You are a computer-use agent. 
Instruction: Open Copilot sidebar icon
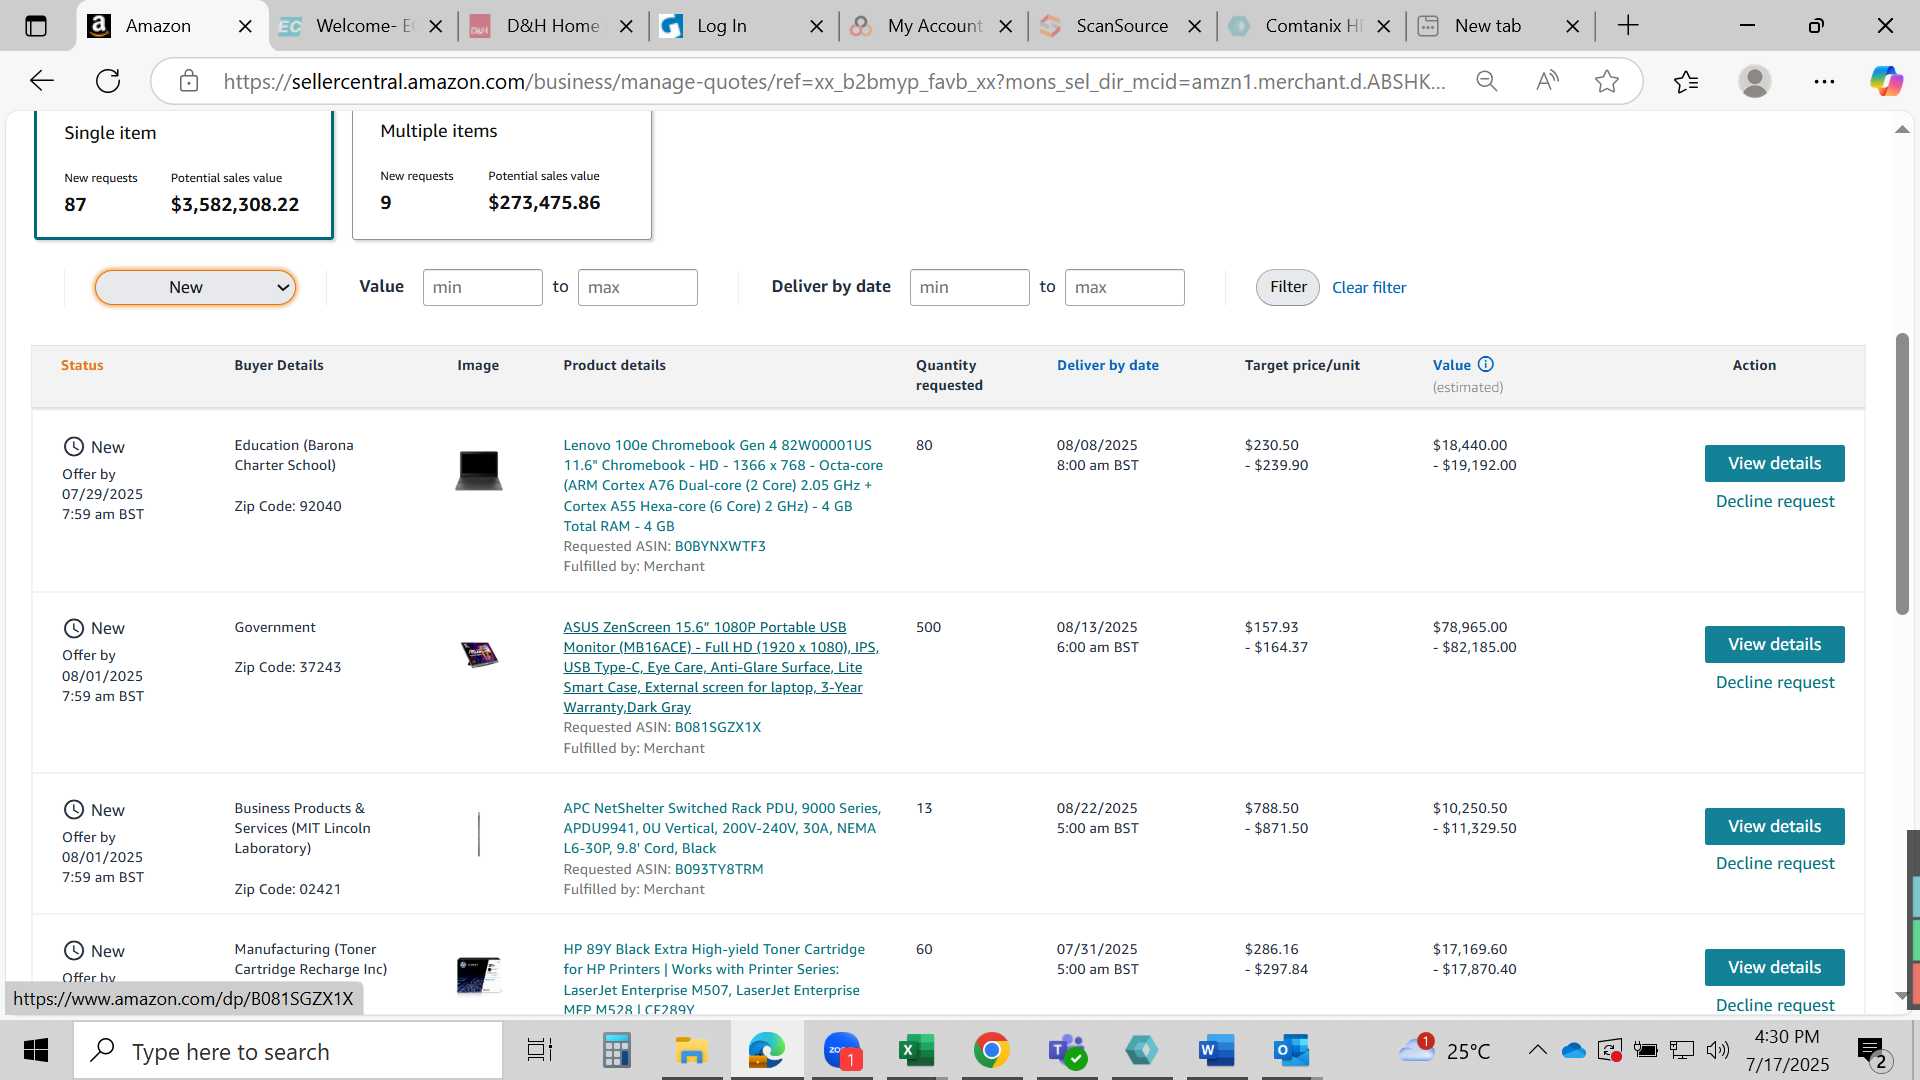click(1886, 81)
